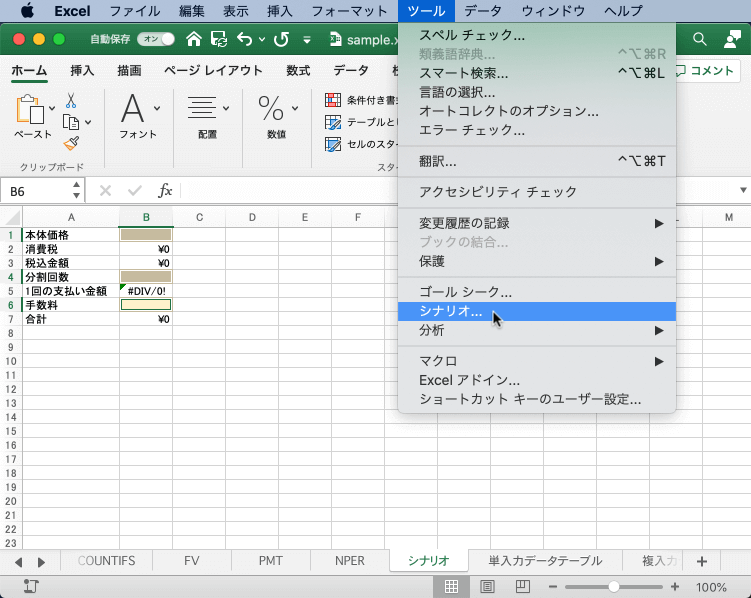Open the Apple menu
The height and width of the screenshot is (598, 751).
pos(27,11)
